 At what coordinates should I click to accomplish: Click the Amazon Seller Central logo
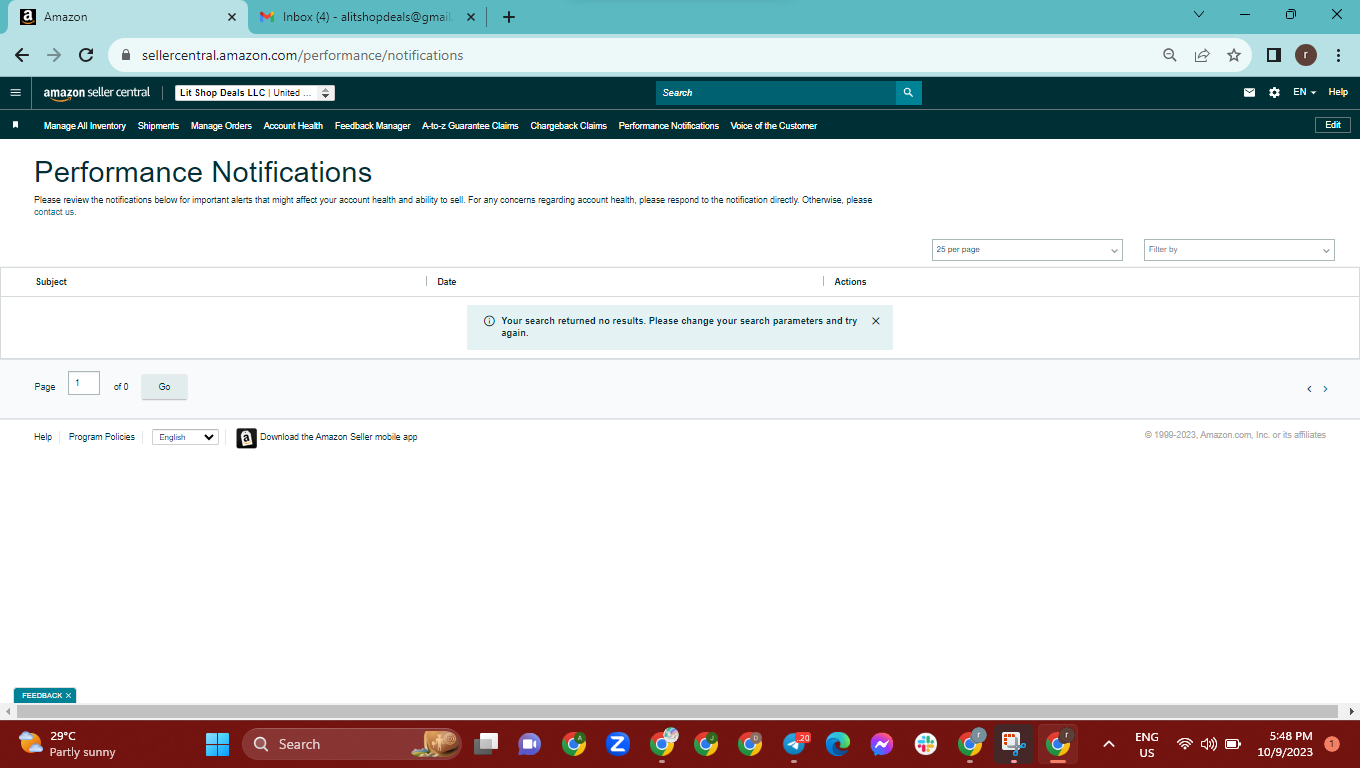(x=97, y=92)
